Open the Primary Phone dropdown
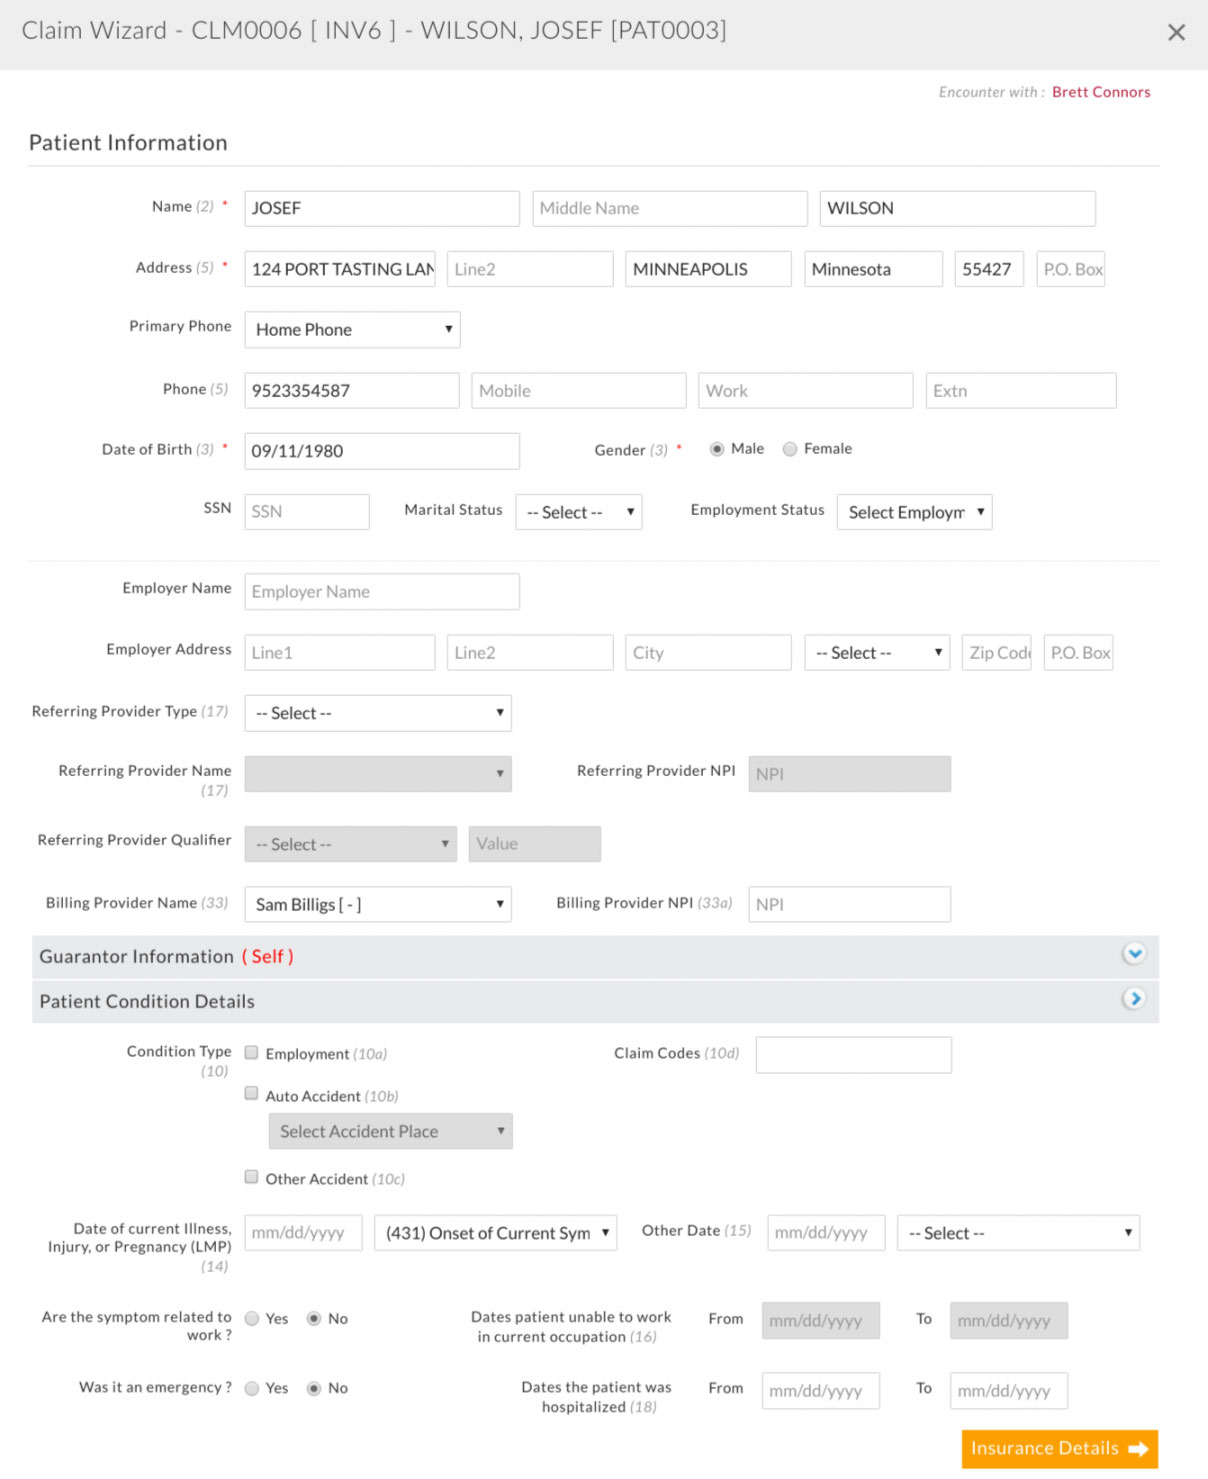 [352, 330]
